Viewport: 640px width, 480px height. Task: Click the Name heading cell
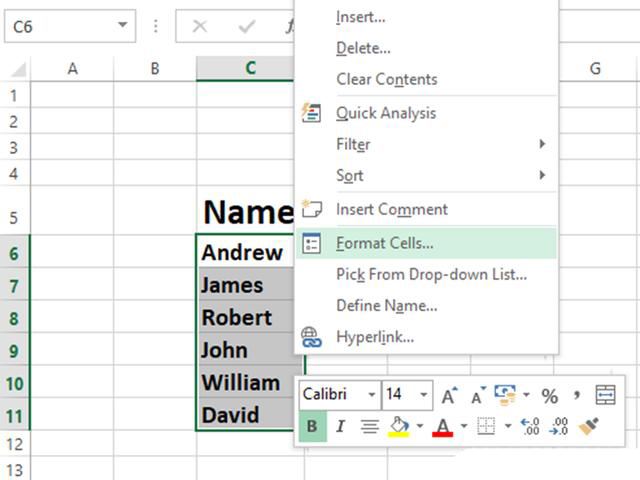tap(245, 211)
